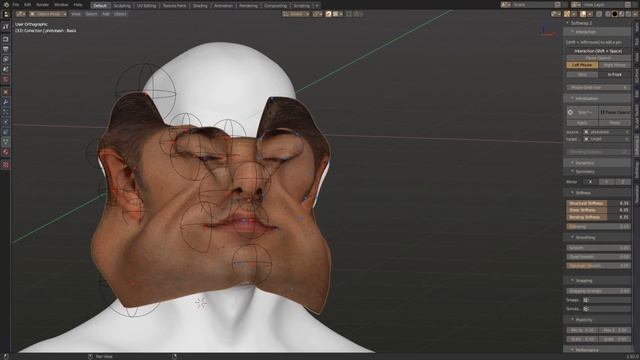Screen dimensions: 640x360
Task: Switch to the Sculpting workspace tab
Action: pyautogui.click(x=122, y=6)
